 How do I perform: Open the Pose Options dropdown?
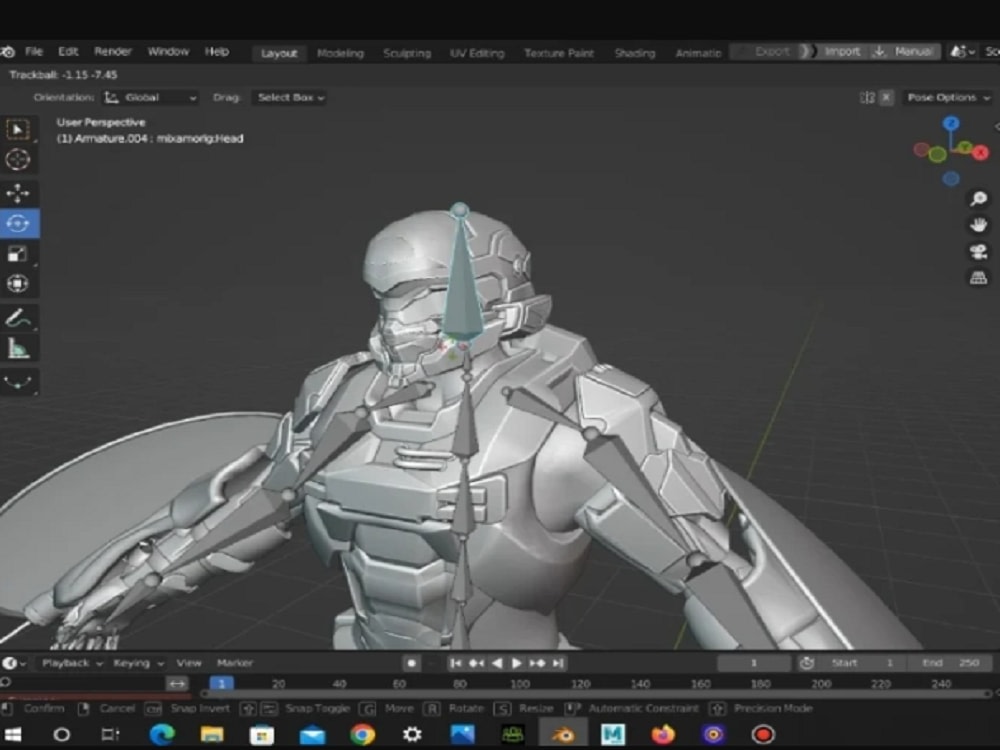(947, 97)
